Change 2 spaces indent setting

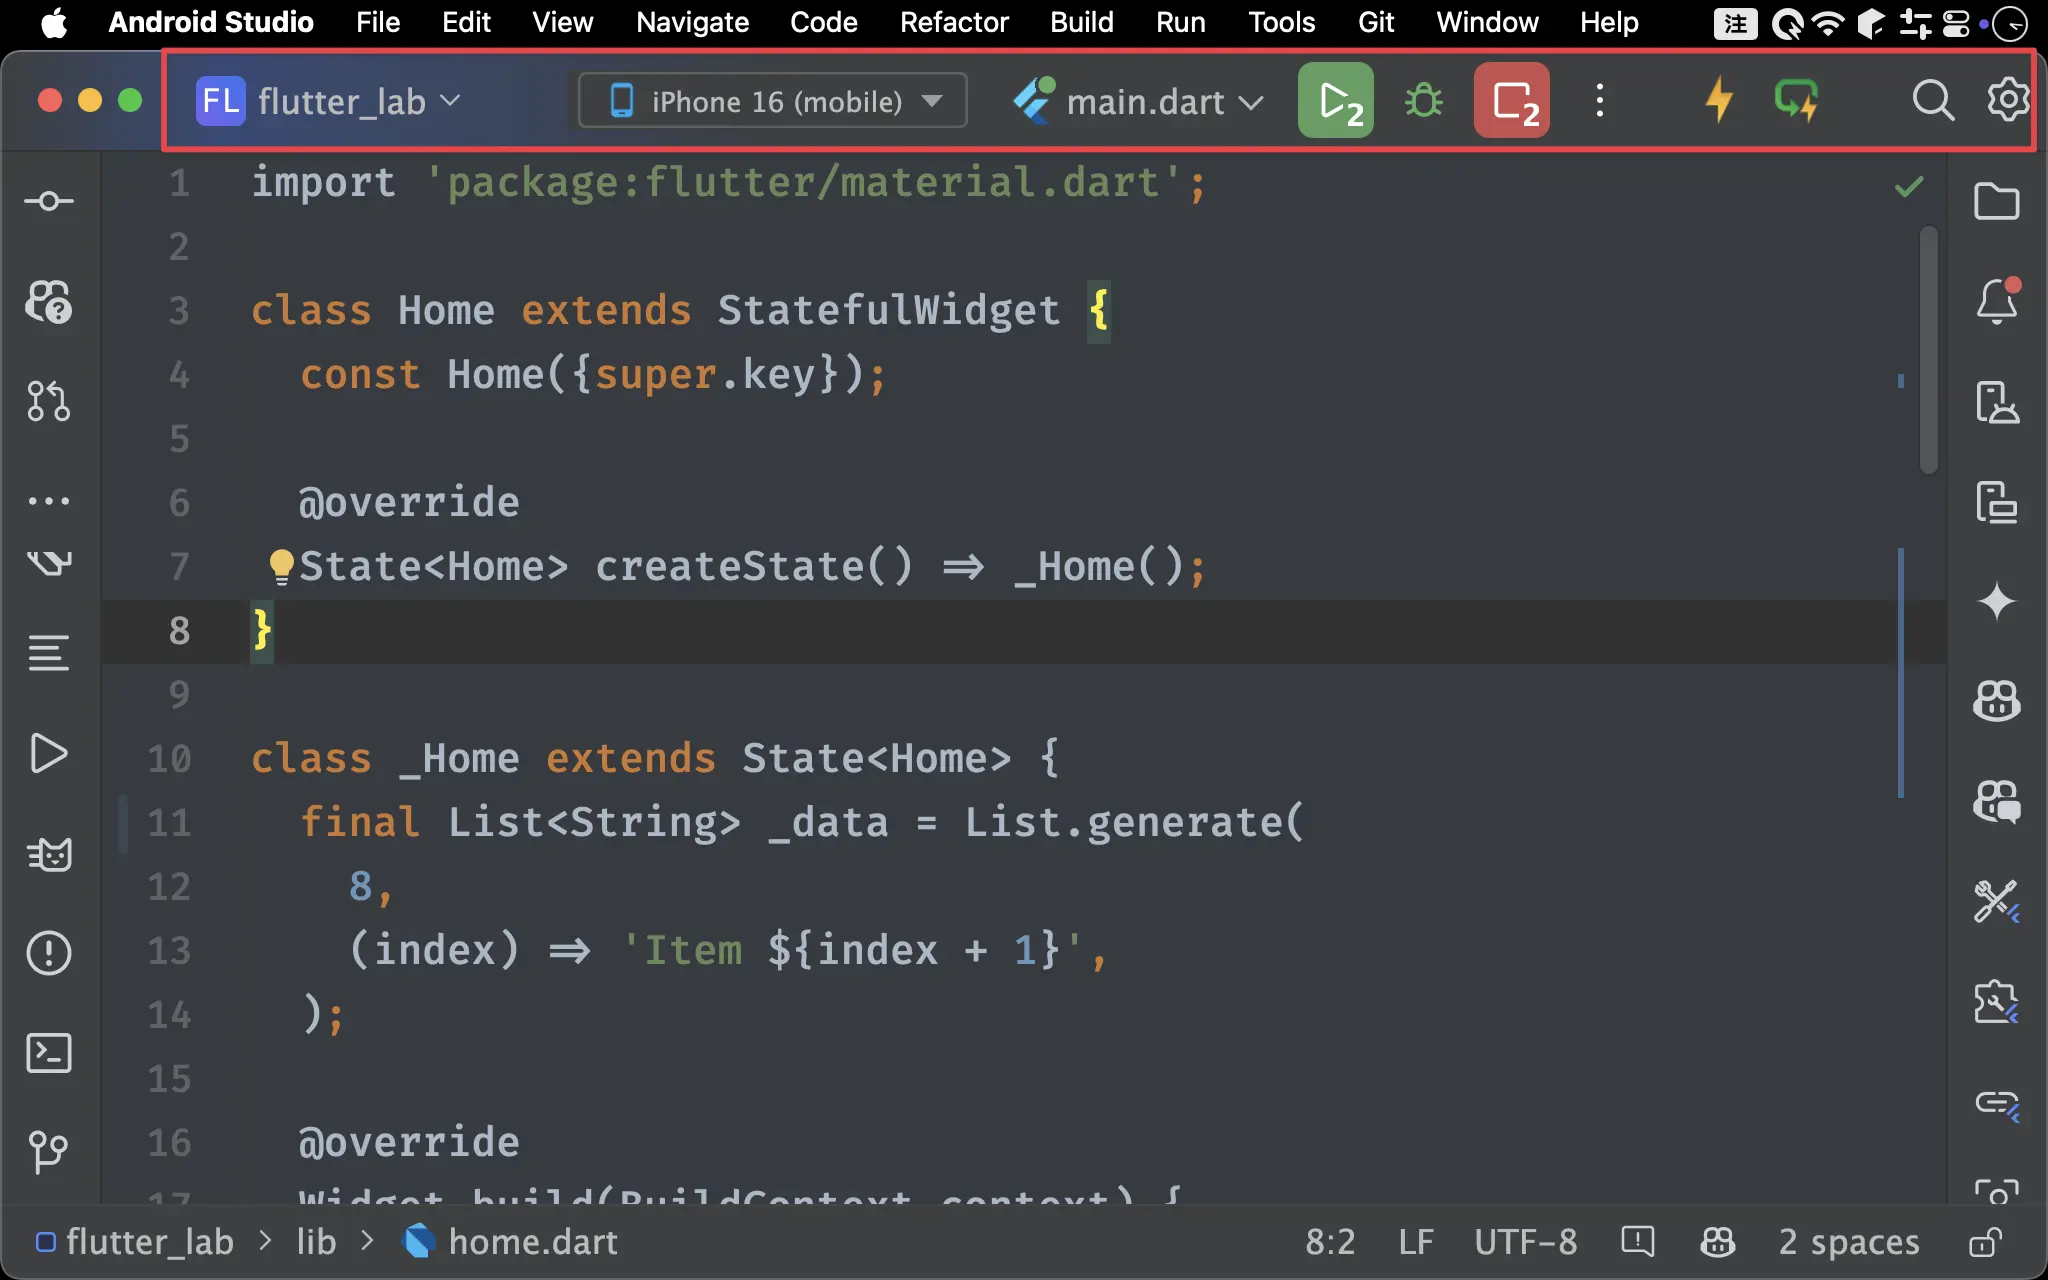(x=1848, y=1242)
